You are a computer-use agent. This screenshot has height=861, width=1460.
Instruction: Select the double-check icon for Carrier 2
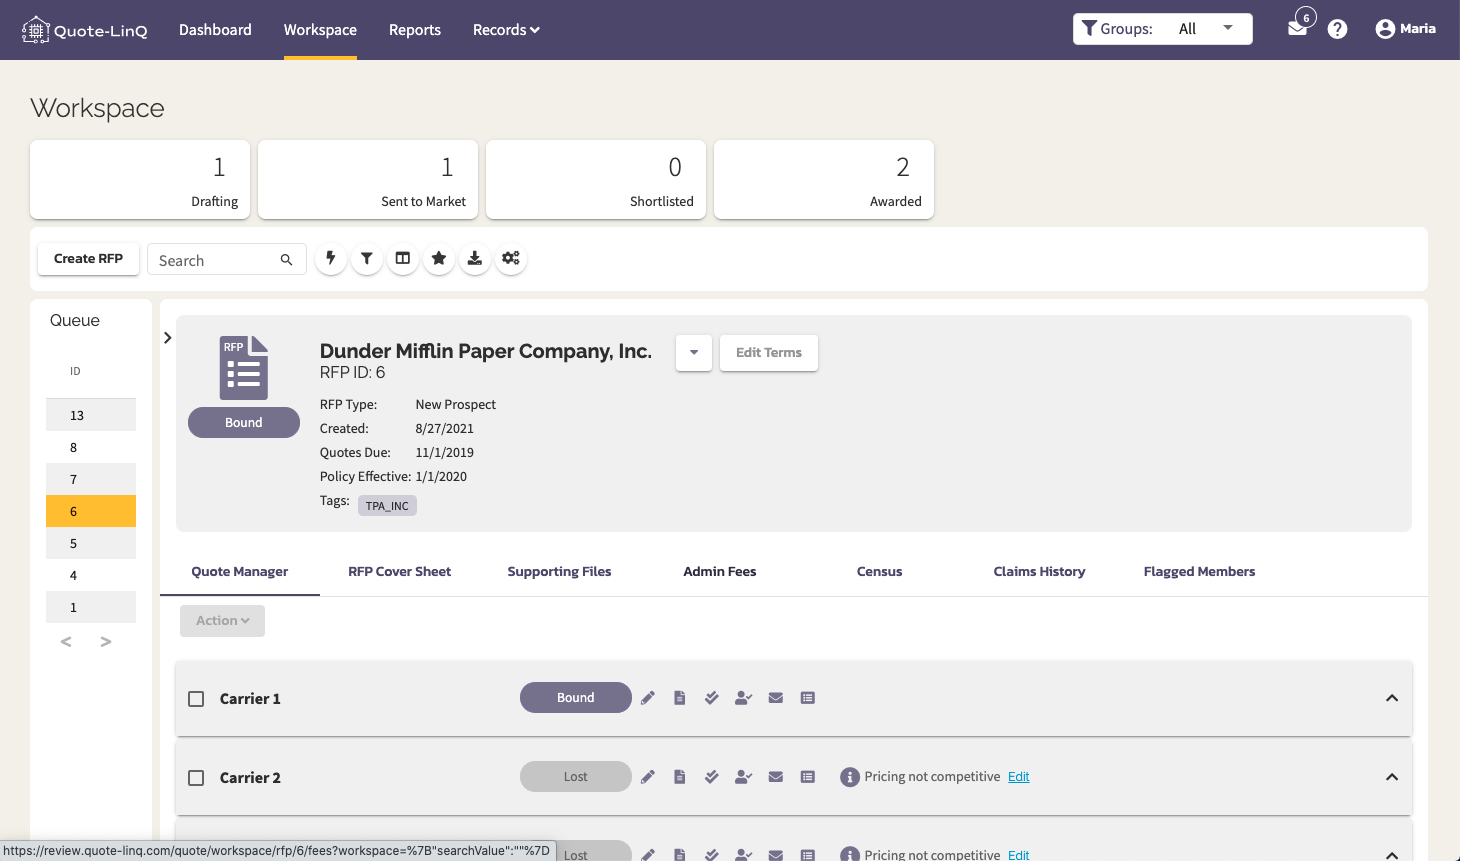click(x=711, y=776)
